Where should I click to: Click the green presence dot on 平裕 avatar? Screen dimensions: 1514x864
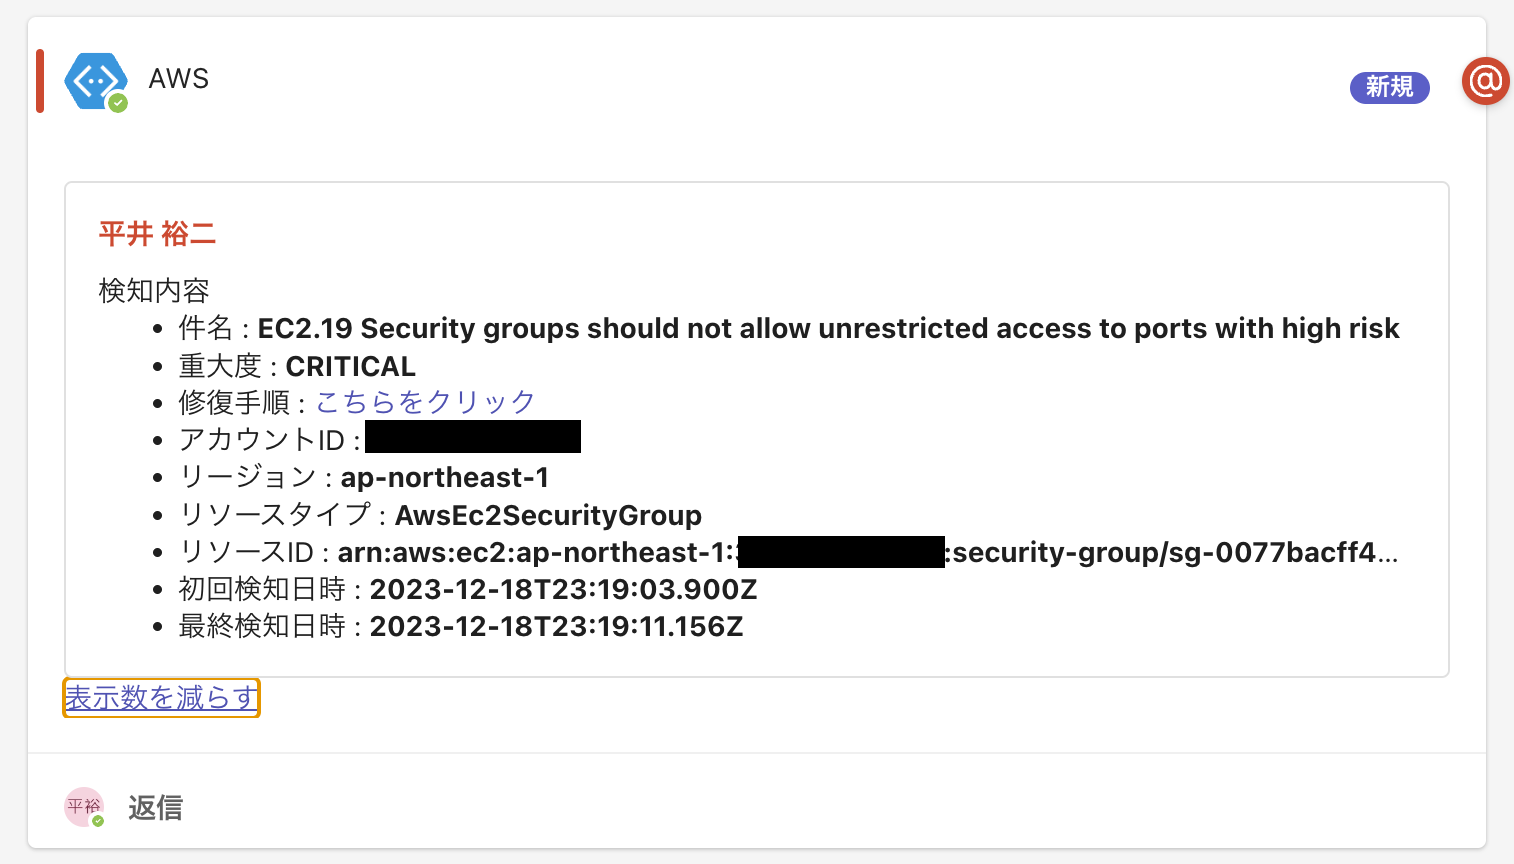98,821
